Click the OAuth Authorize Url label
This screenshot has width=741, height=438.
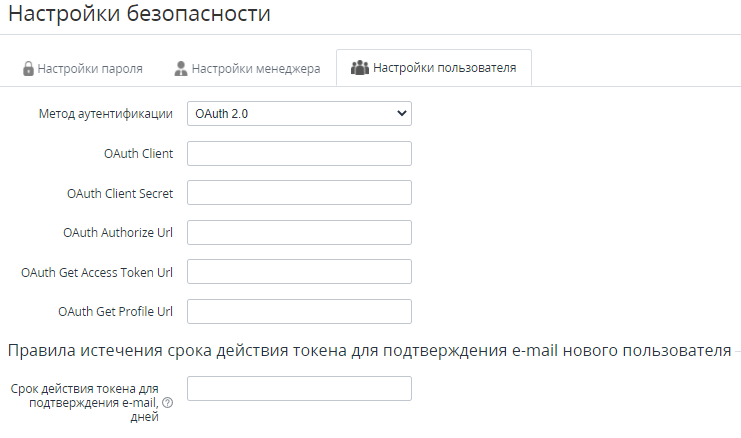(x=118, y=232)
